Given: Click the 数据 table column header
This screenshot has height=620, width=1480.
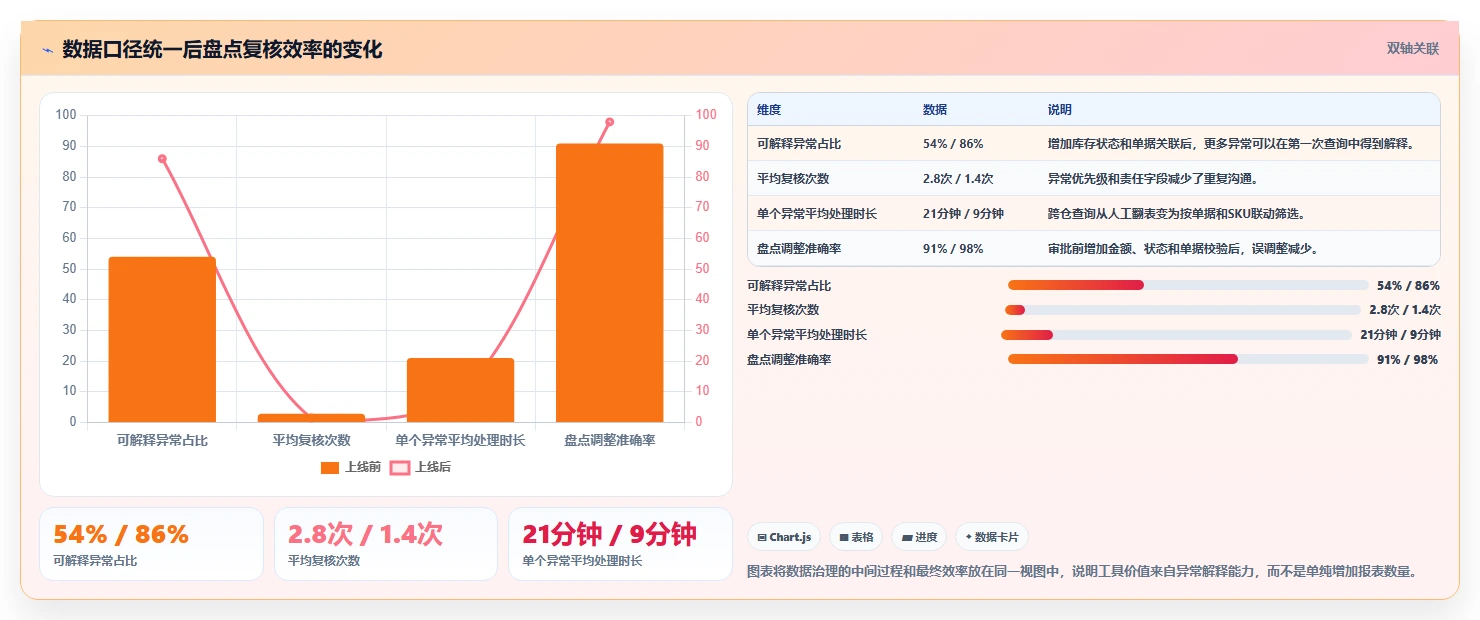Looking at the screenshot, I should [935, 109].
